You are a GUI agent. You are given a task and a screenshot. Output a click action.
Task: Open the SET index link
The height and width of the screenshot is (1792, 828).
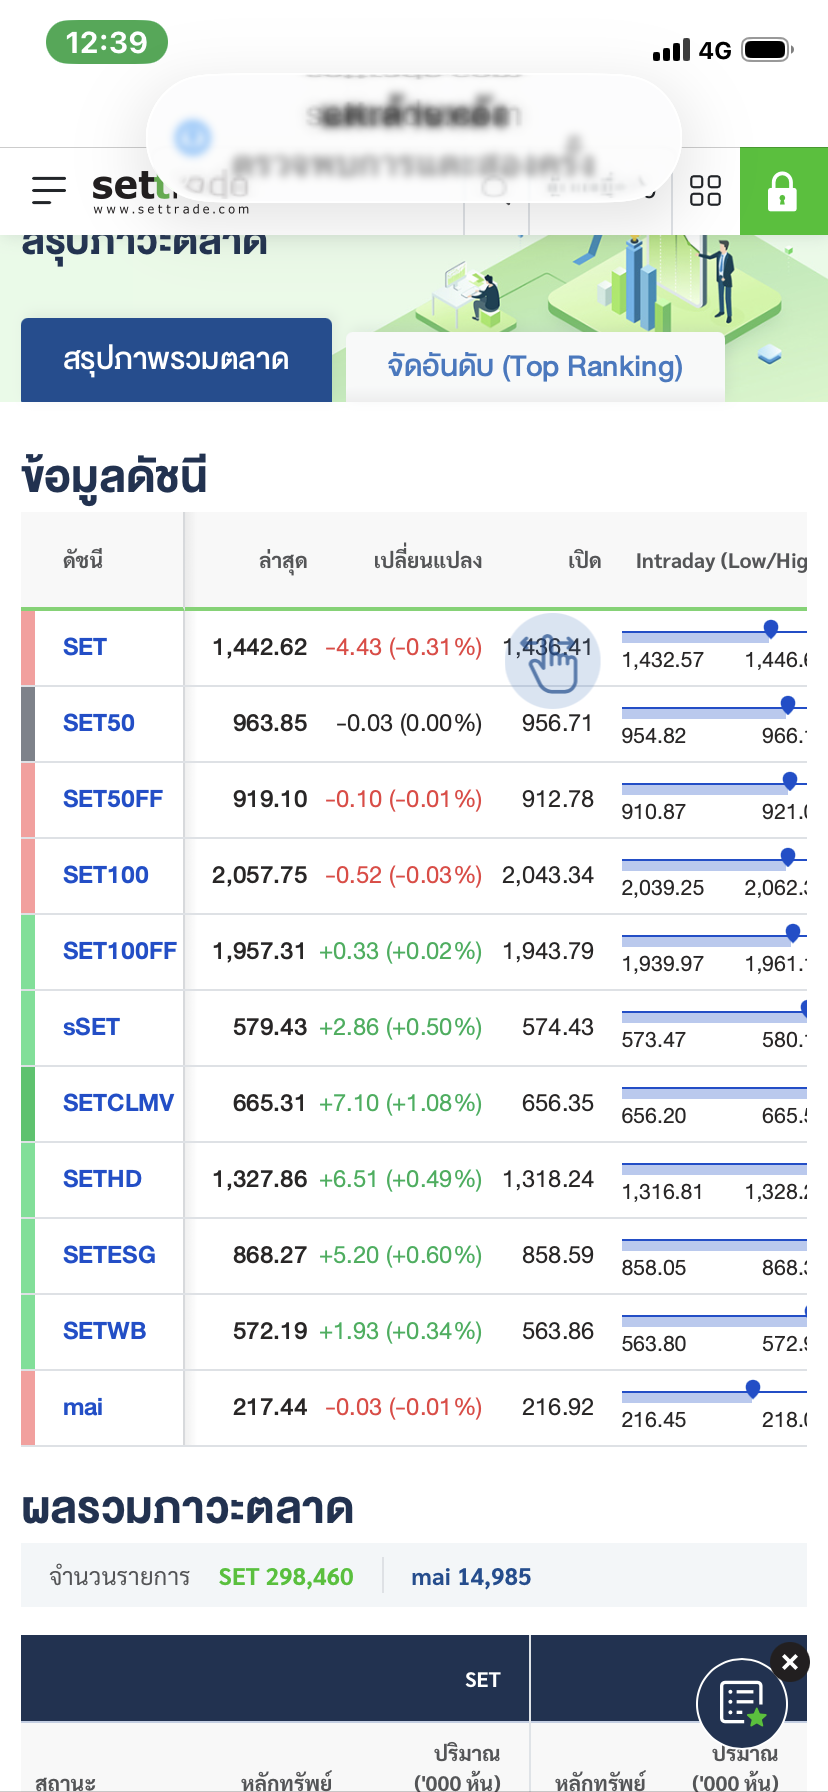(x=85, y=647)
